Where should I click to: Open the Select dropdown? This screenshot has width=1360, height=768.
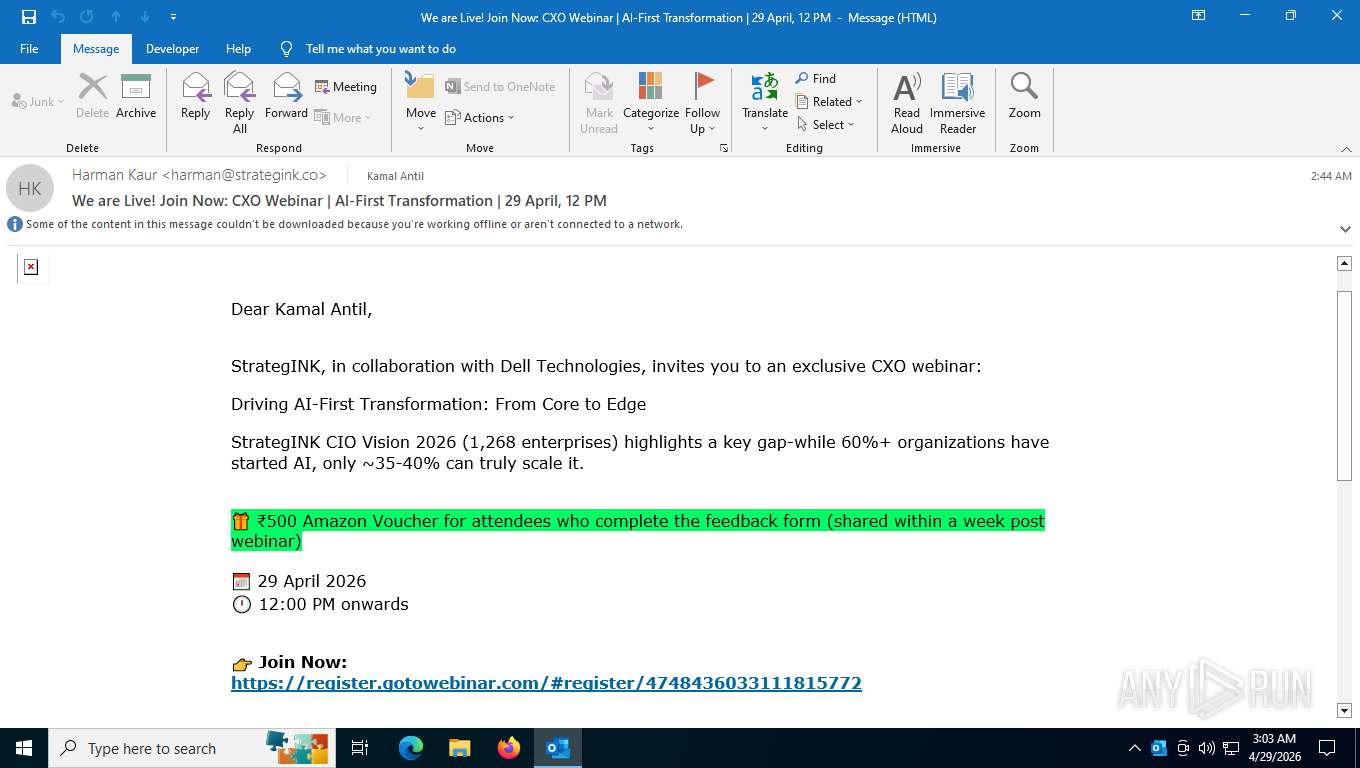pyautogui.click(x=826, y=124)
